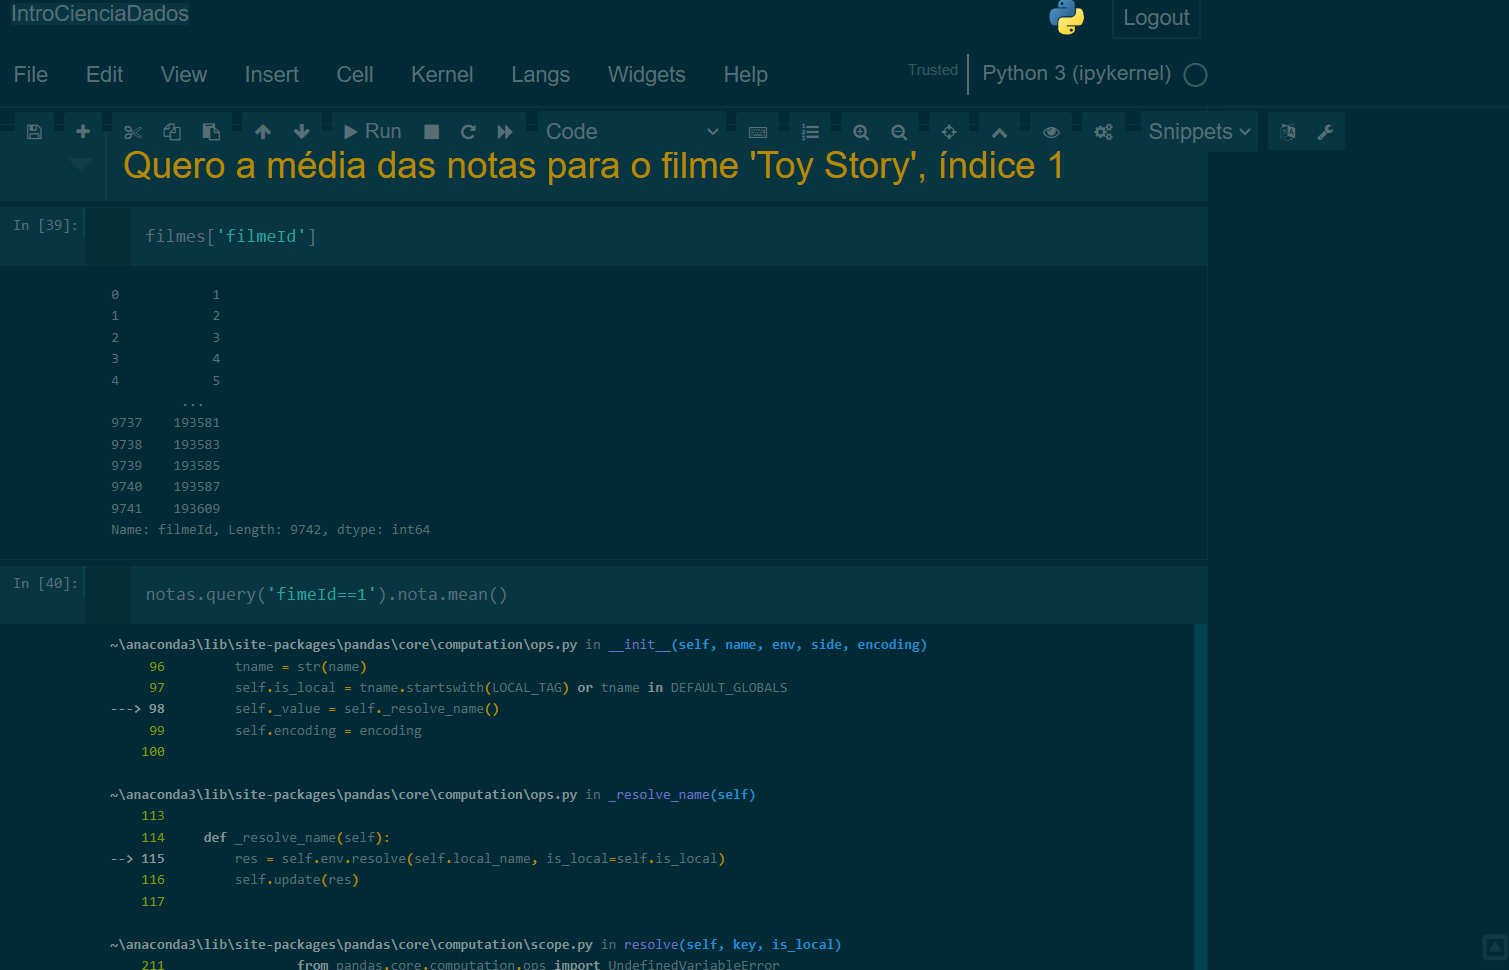This screenshot has width=1509, height=970.
Task: Click the Python 3 (ipykernel) kernel name
Action: (x=1076, y=73)
